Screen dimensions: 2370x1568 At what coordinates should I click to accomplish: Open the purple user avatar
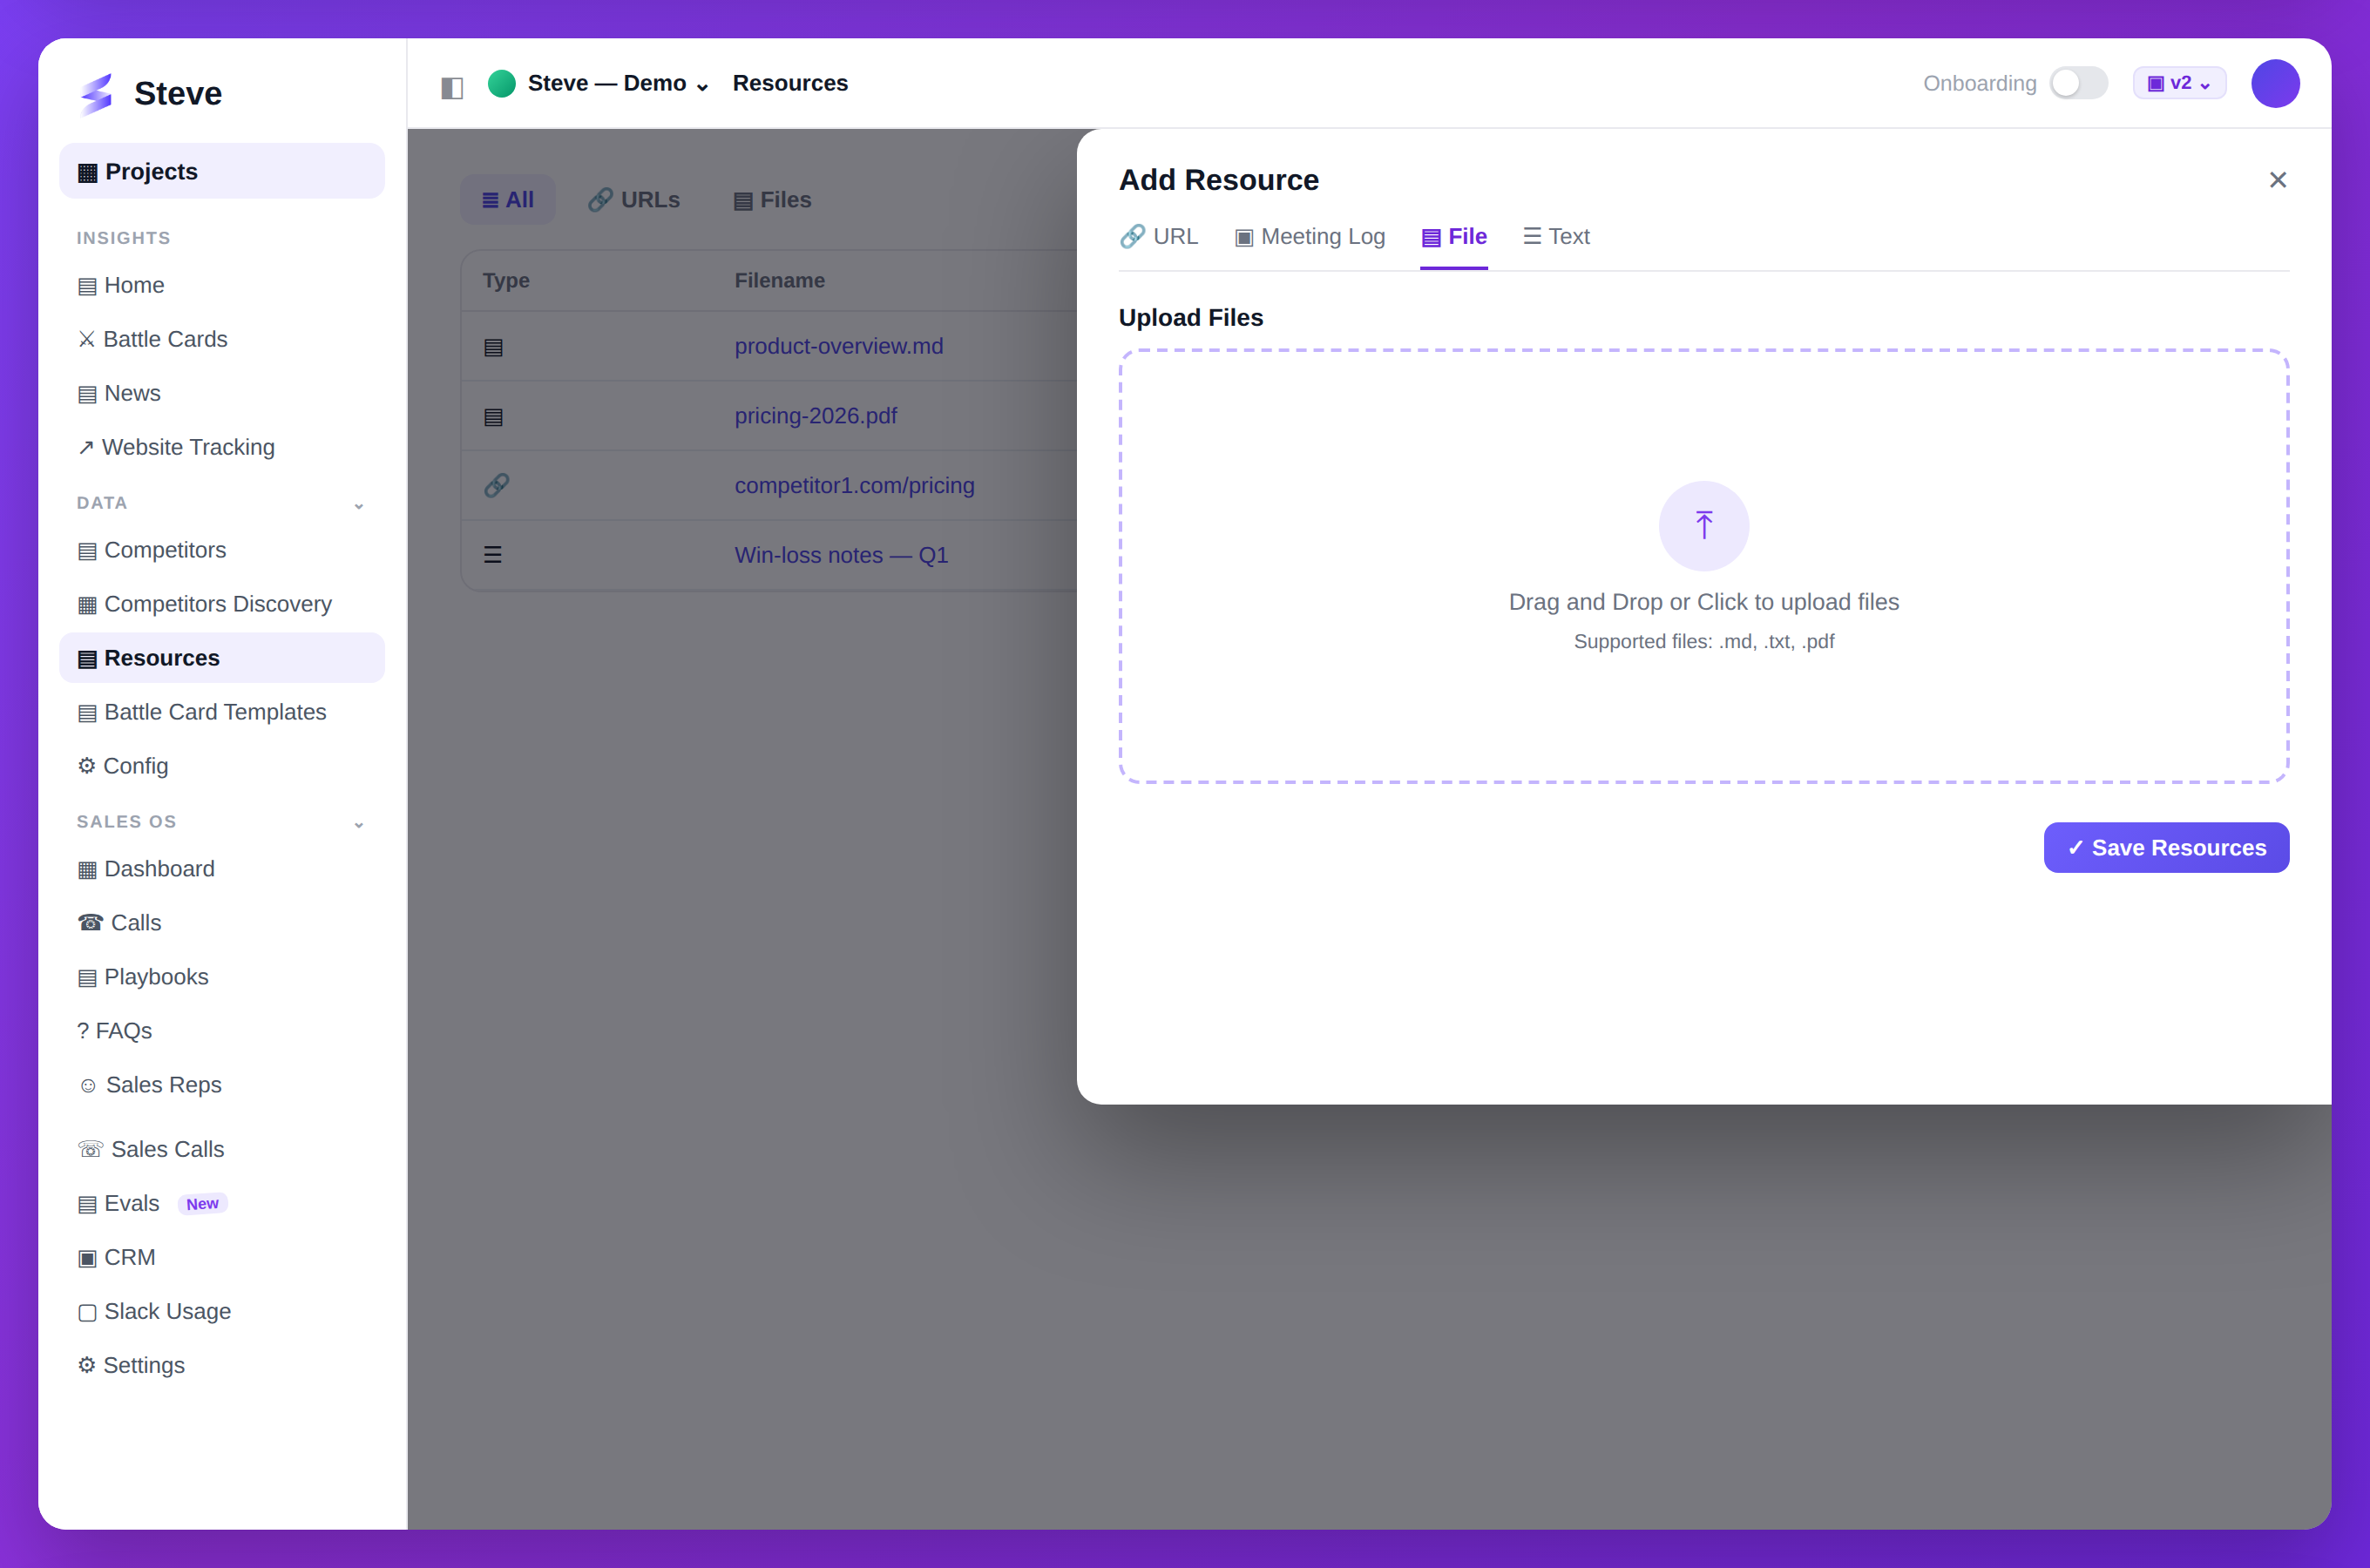coord(2275,83)
